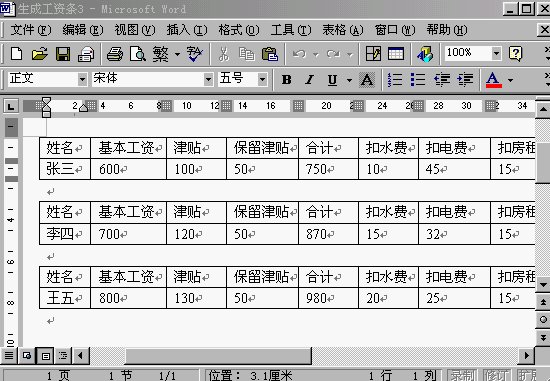Expand the redo history arrow
Screen dimensions: 550x381
click(x=349, y=54)
